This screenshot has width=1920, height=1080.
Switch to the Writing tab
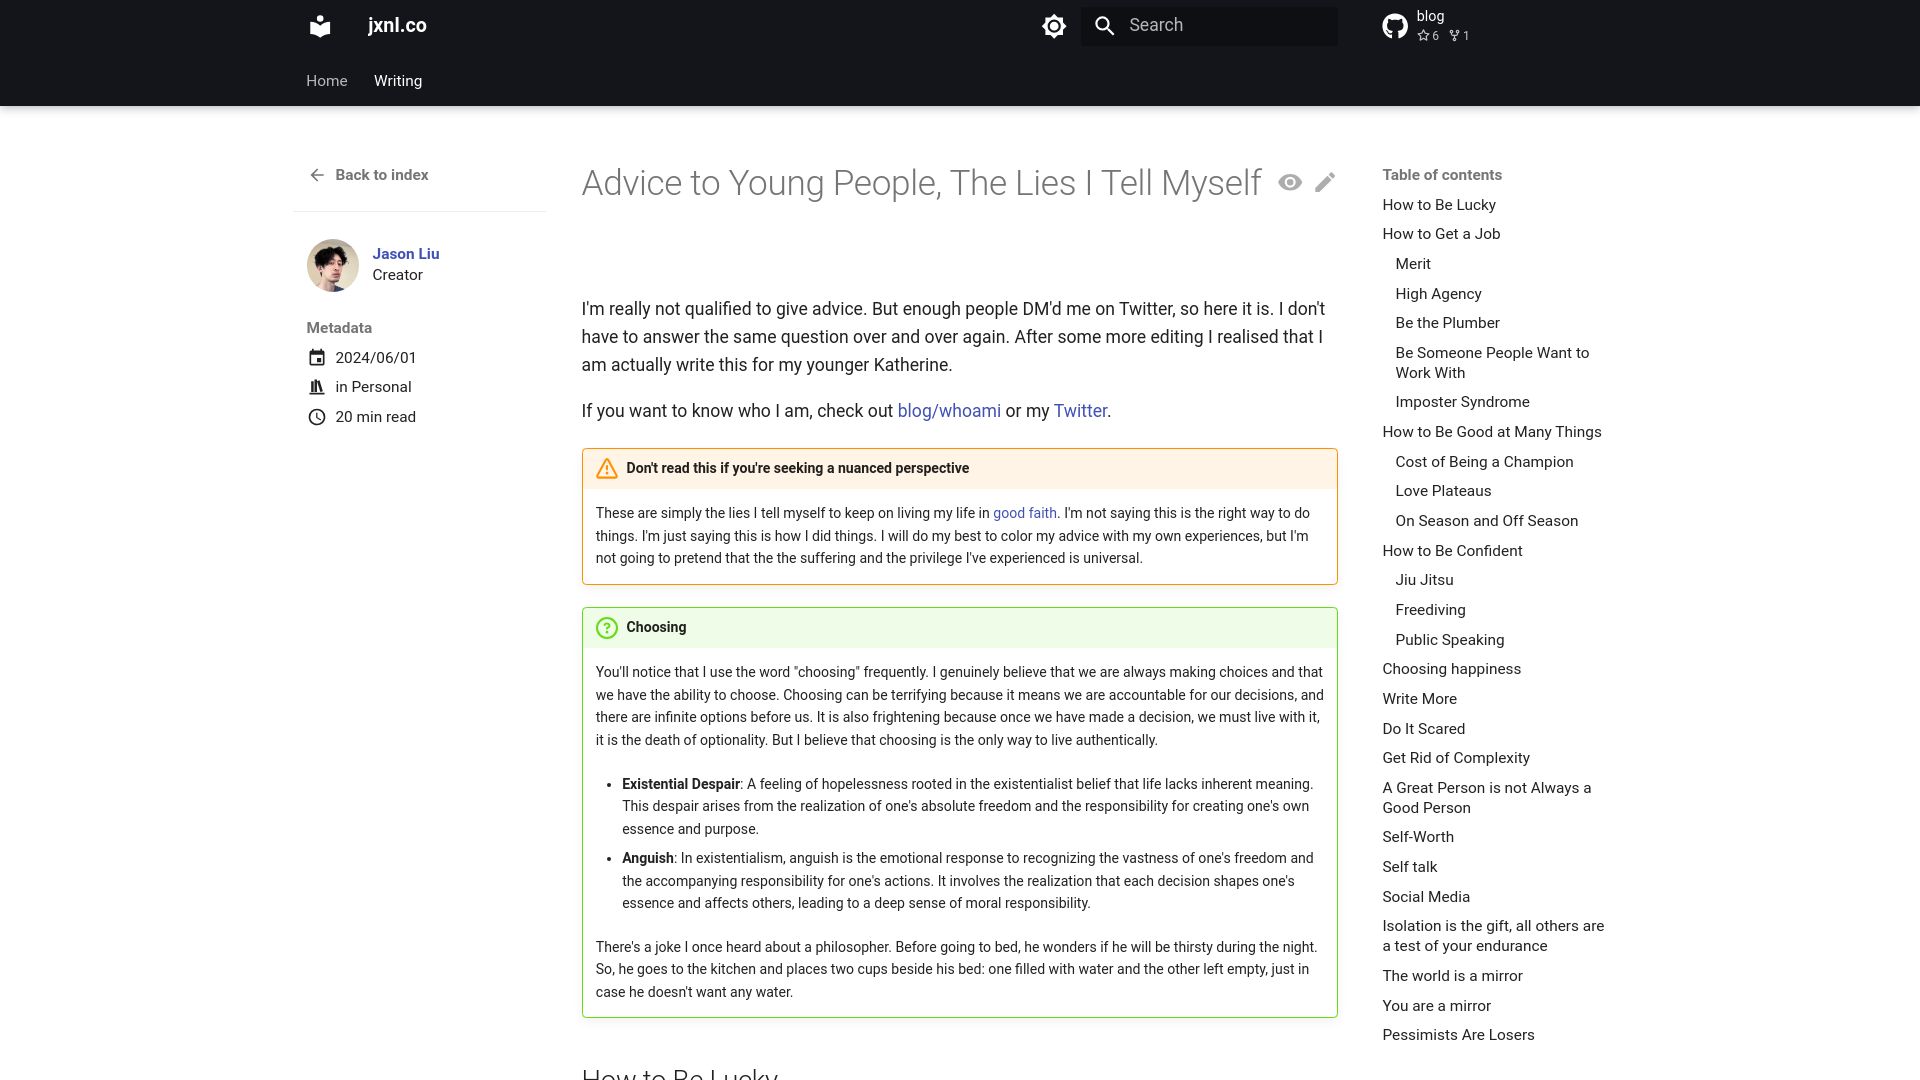click(398, 81)
